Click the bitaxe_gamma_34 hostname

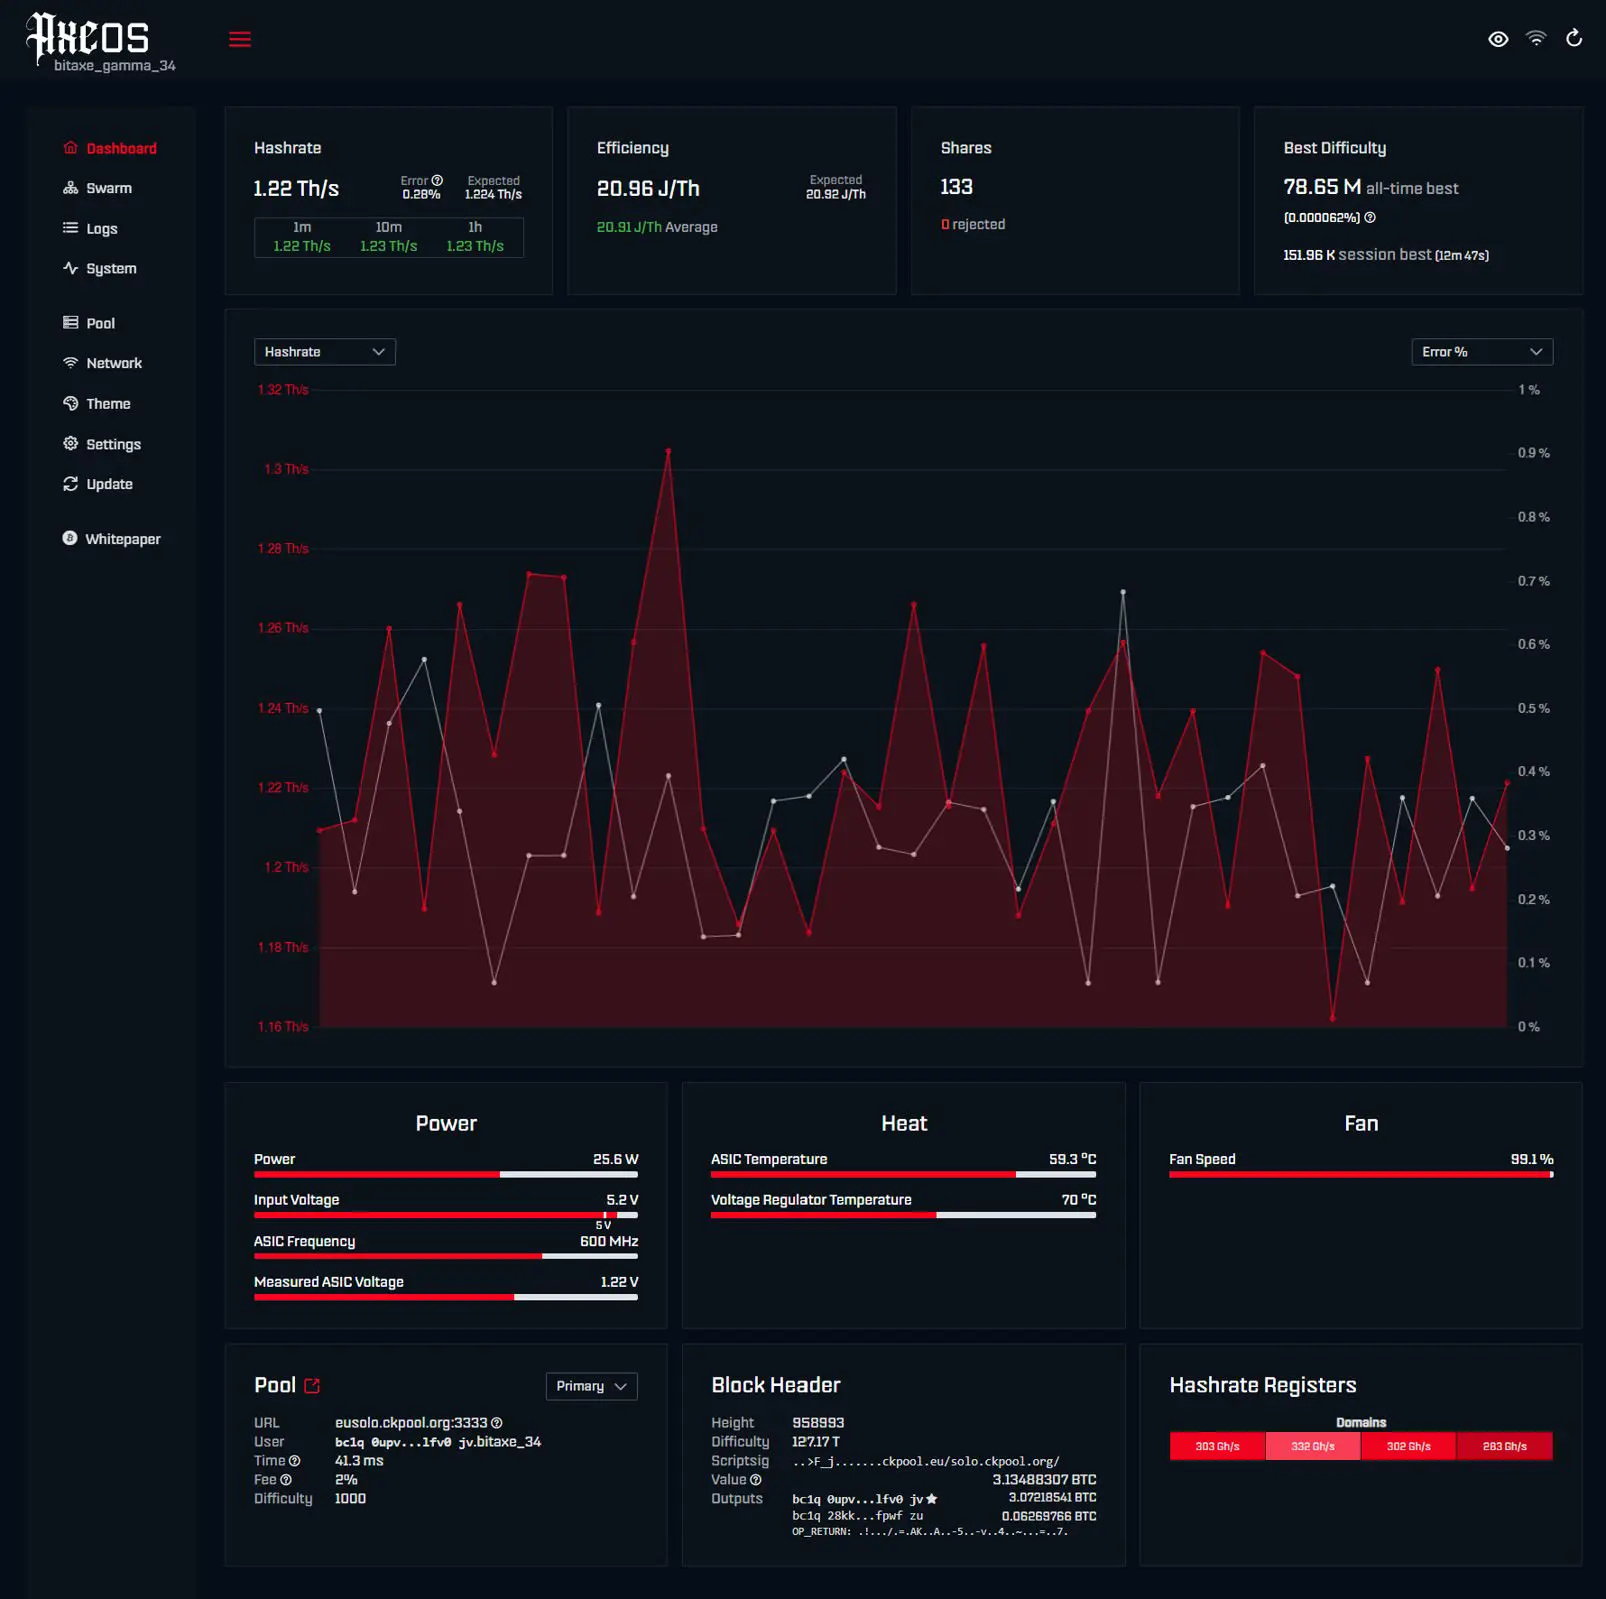tap(115, 66)
